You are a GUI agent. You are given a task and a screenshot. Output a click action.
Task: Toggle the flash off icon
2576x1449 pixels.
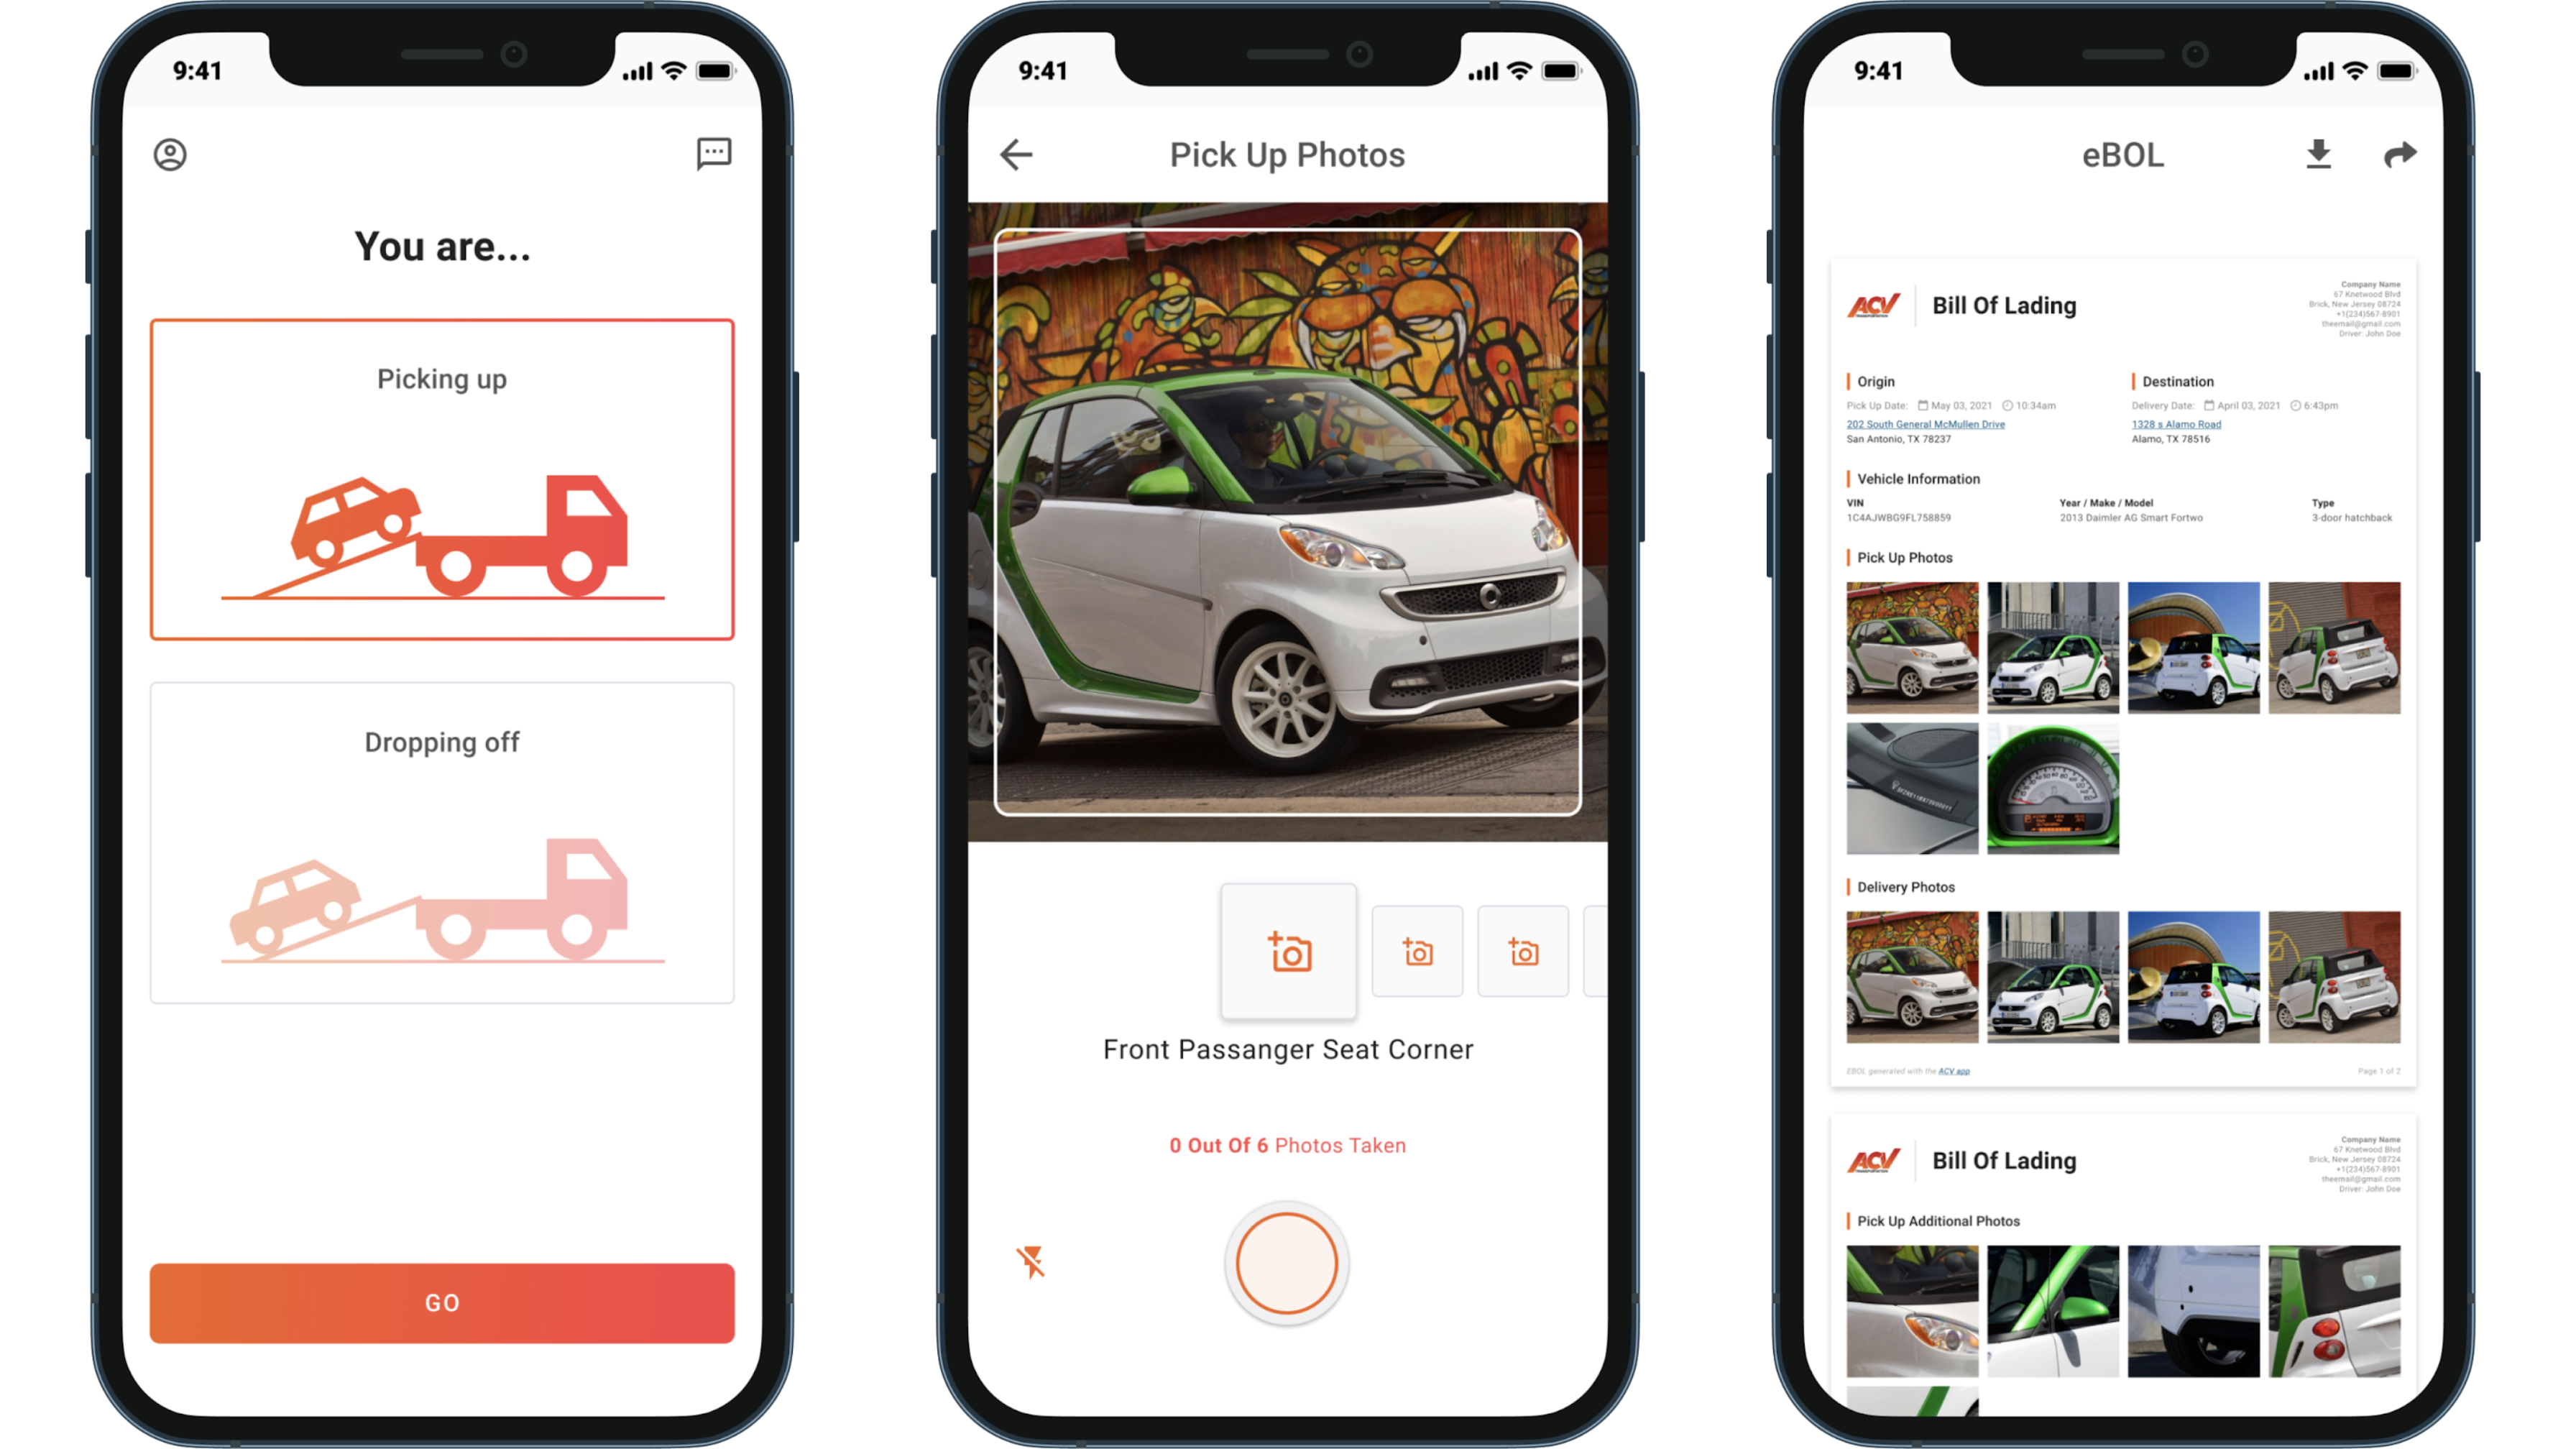1030,1261
